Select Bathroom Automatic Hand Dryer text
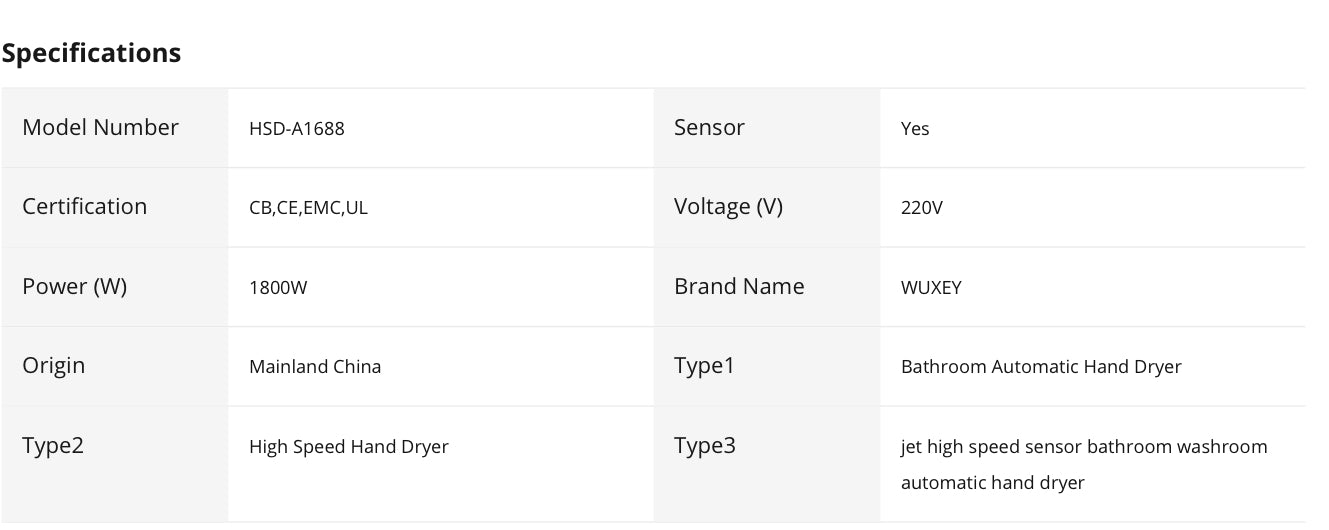 tap(1041, 367)
